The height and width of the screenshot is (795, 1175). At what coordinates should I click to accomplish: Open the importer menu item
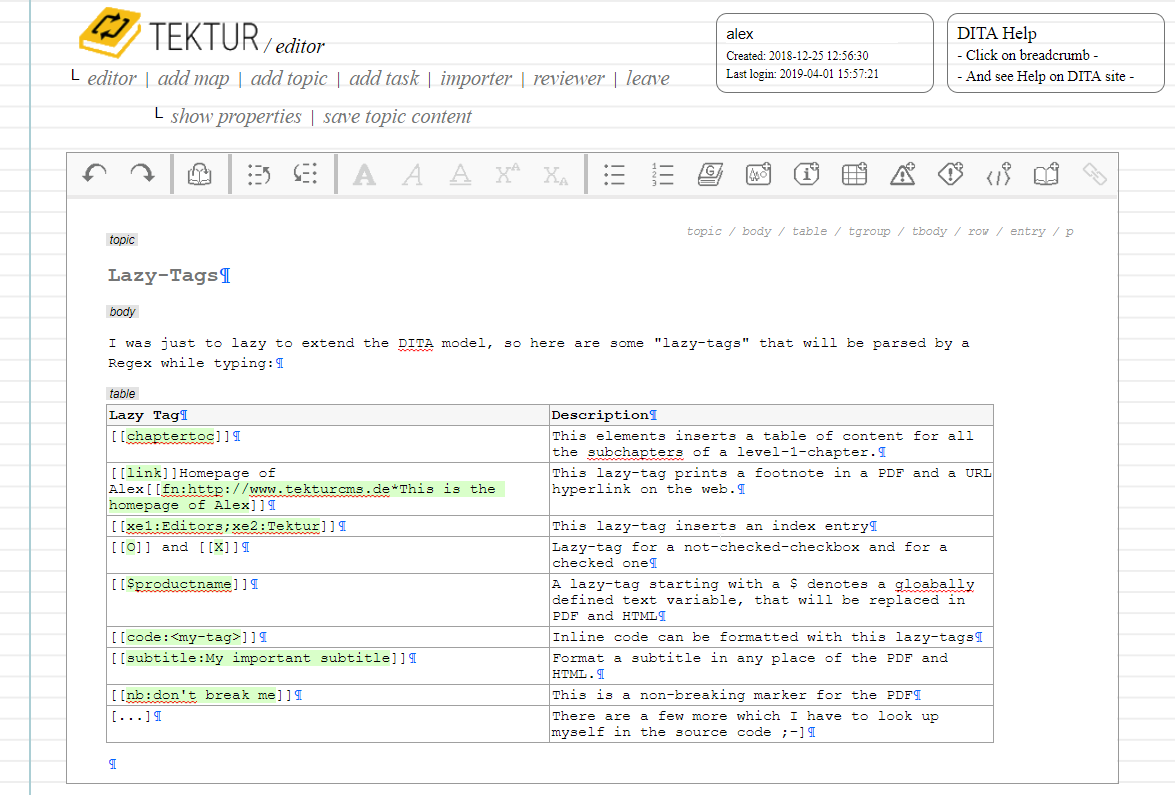(476, 79)
